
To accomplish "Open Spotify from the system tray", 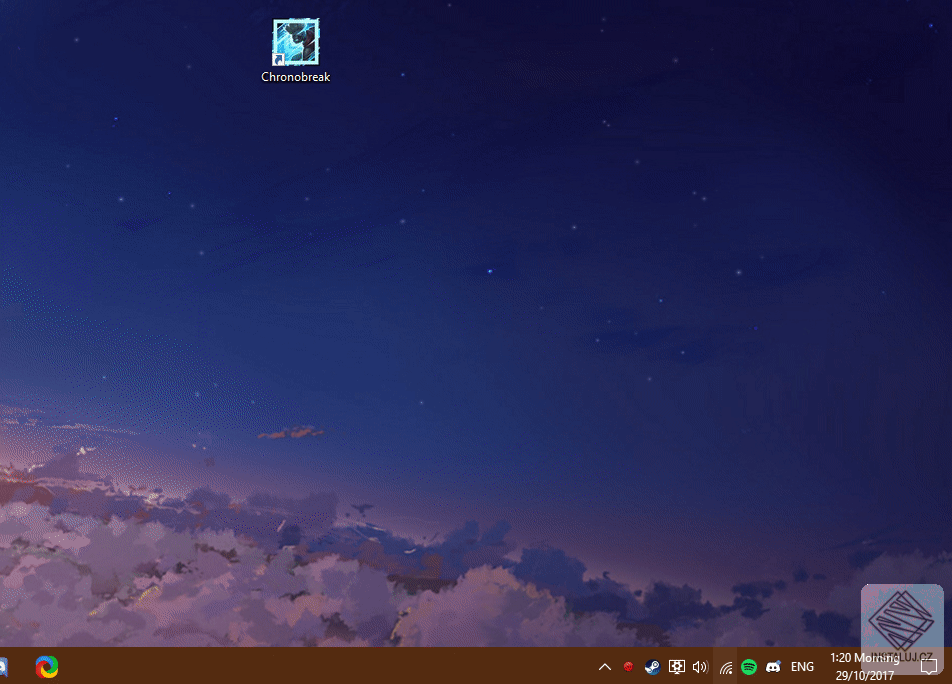I will pyautogui.click(x=749, y=667).
